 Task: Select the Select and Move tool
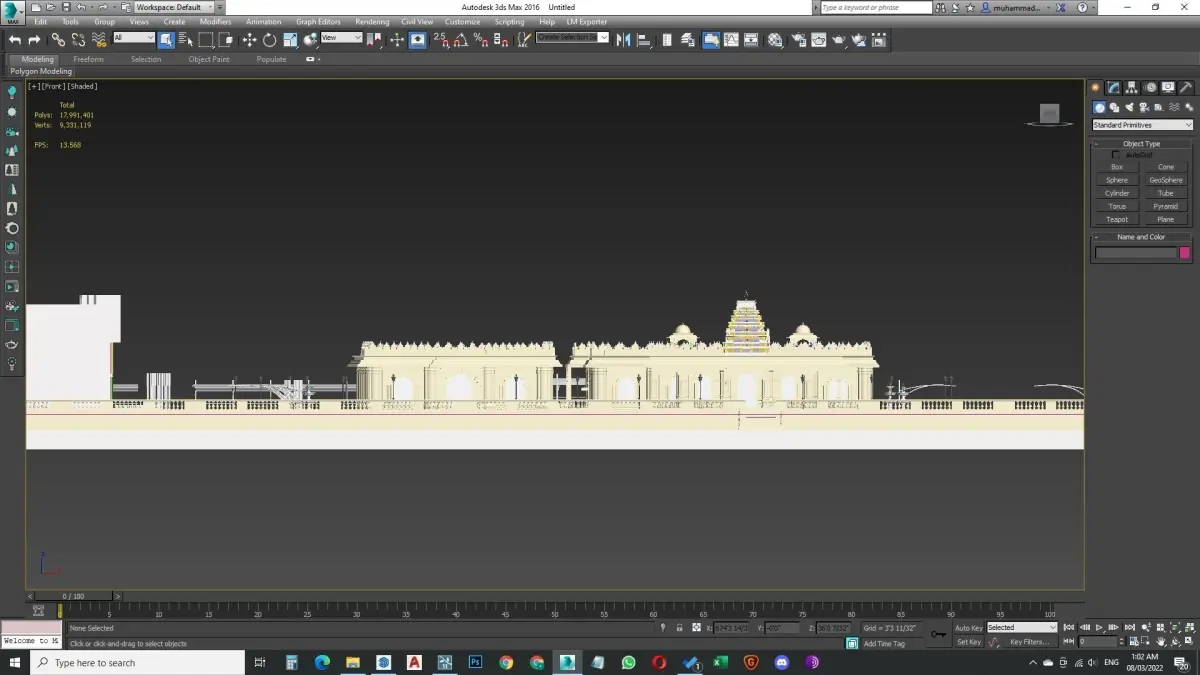pyautogui.click(x=249, y=40)
